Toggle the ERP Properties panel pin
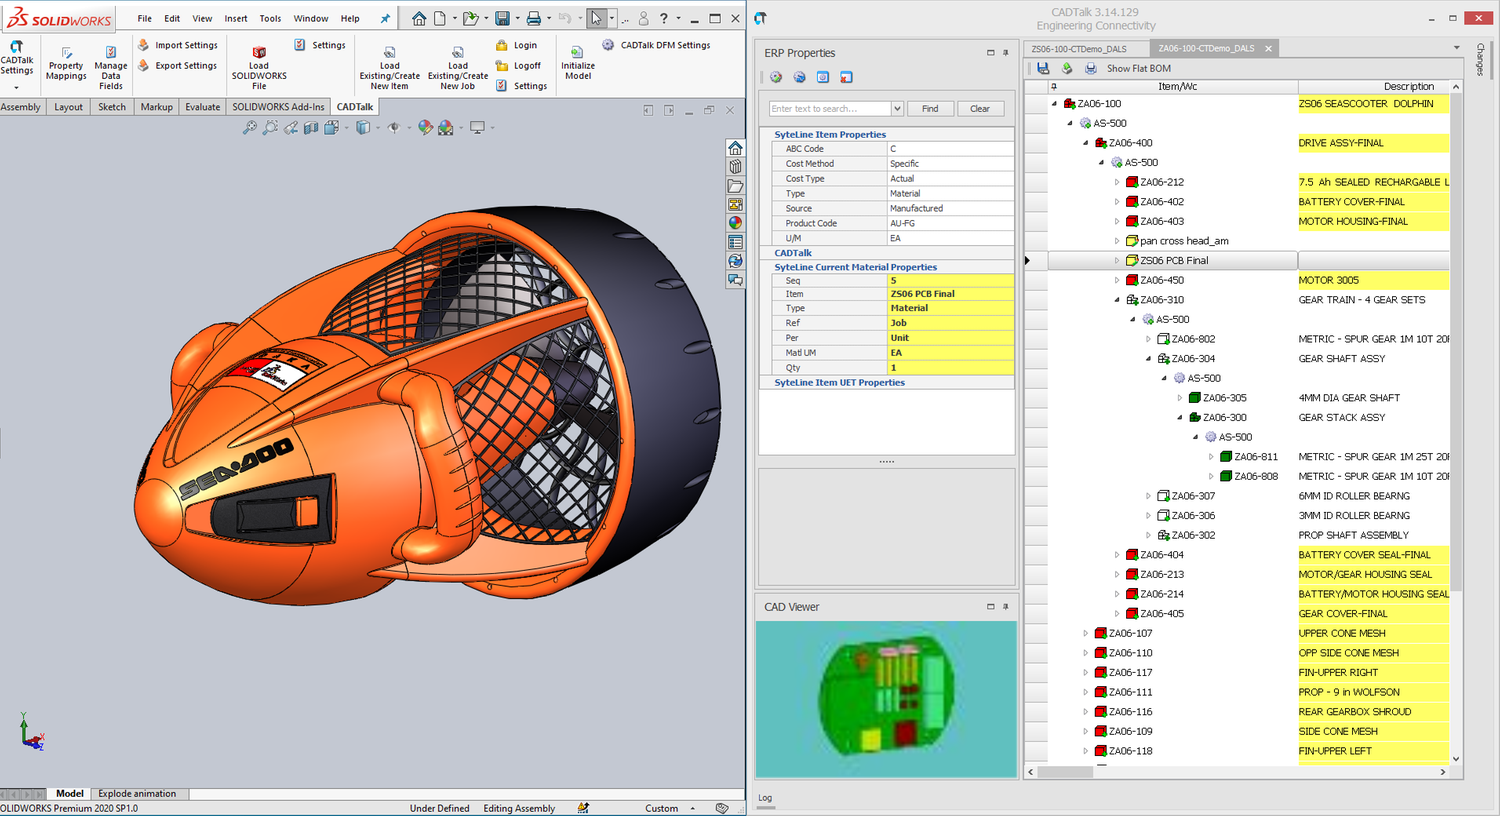The image size is (1500, 816). pos(1006,53)
